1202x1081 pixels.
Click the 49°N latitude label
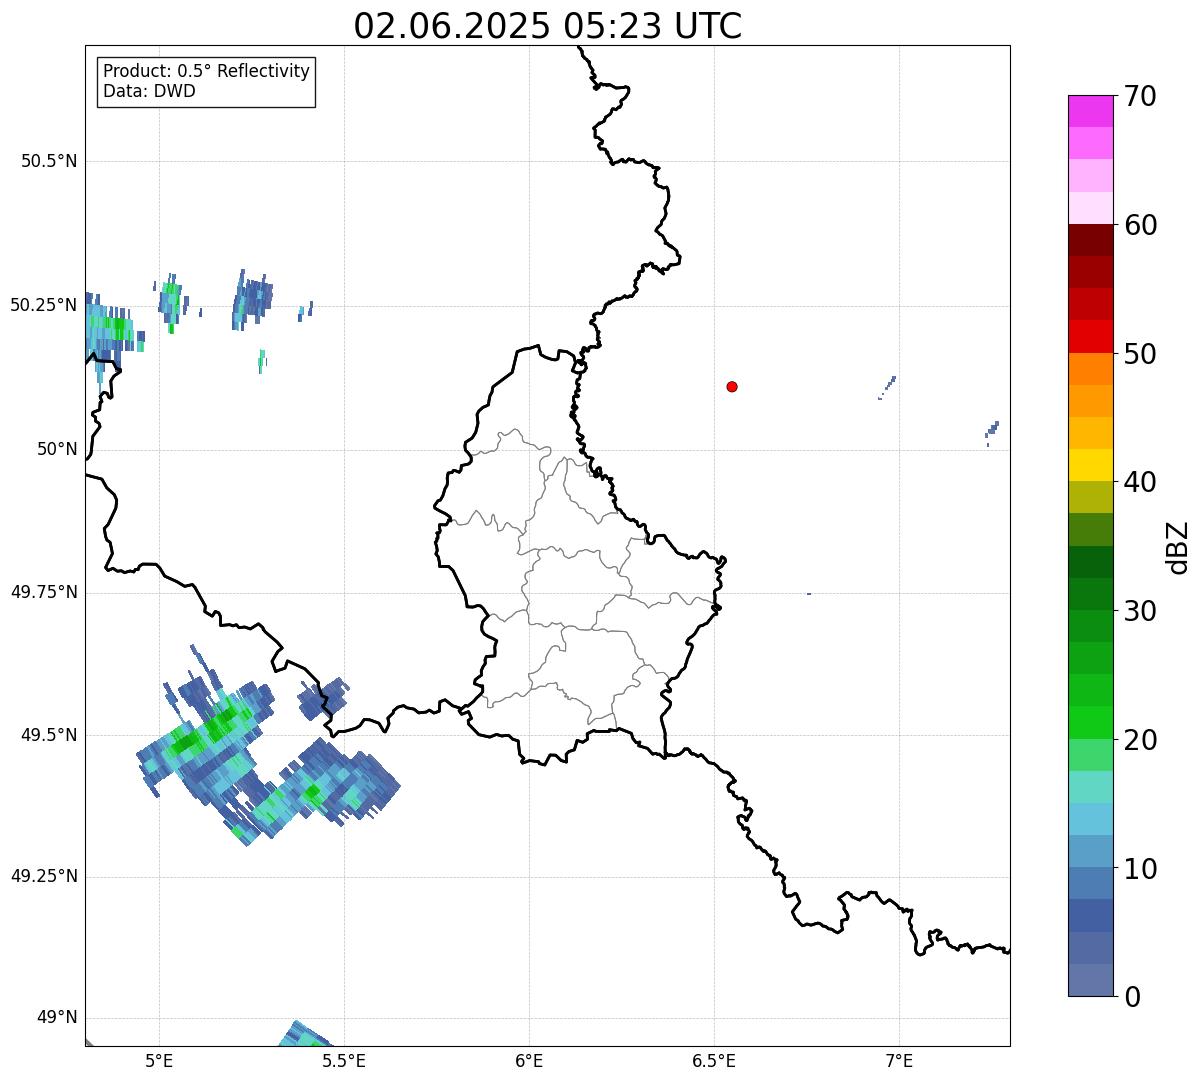57,1018
